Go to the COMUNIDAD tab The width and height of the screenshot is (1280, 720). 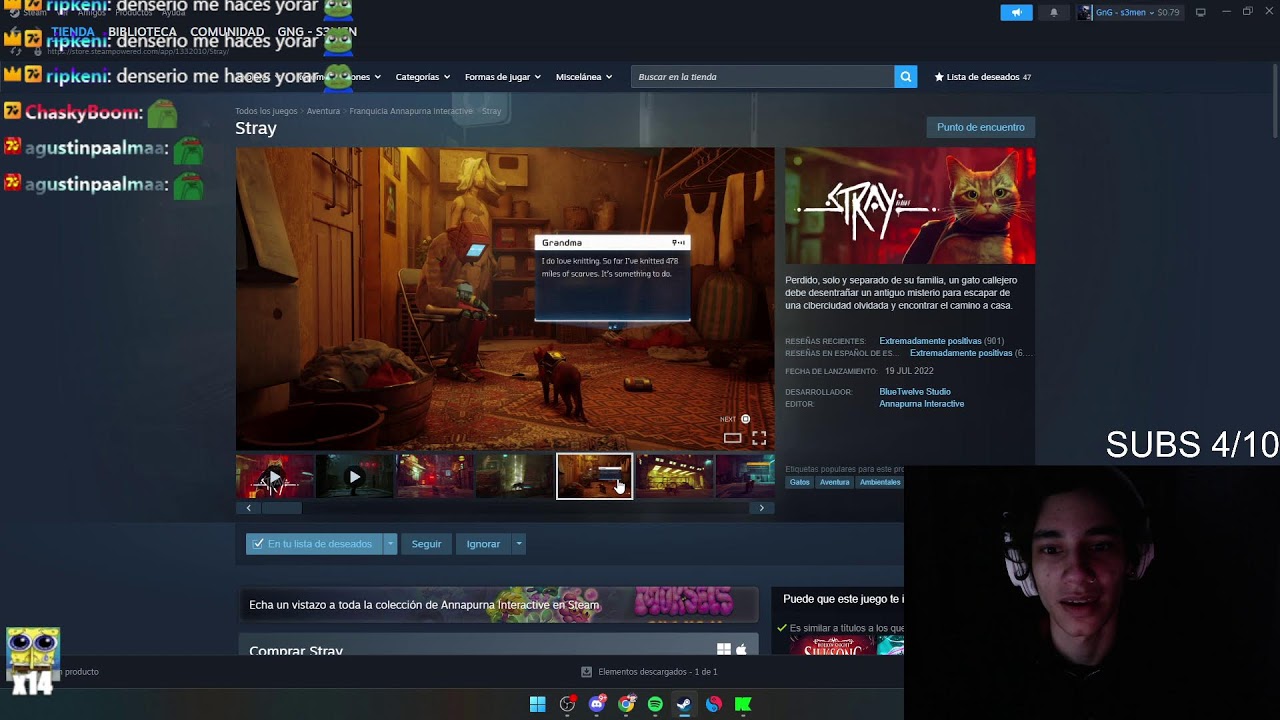click(x=227, y=32)
